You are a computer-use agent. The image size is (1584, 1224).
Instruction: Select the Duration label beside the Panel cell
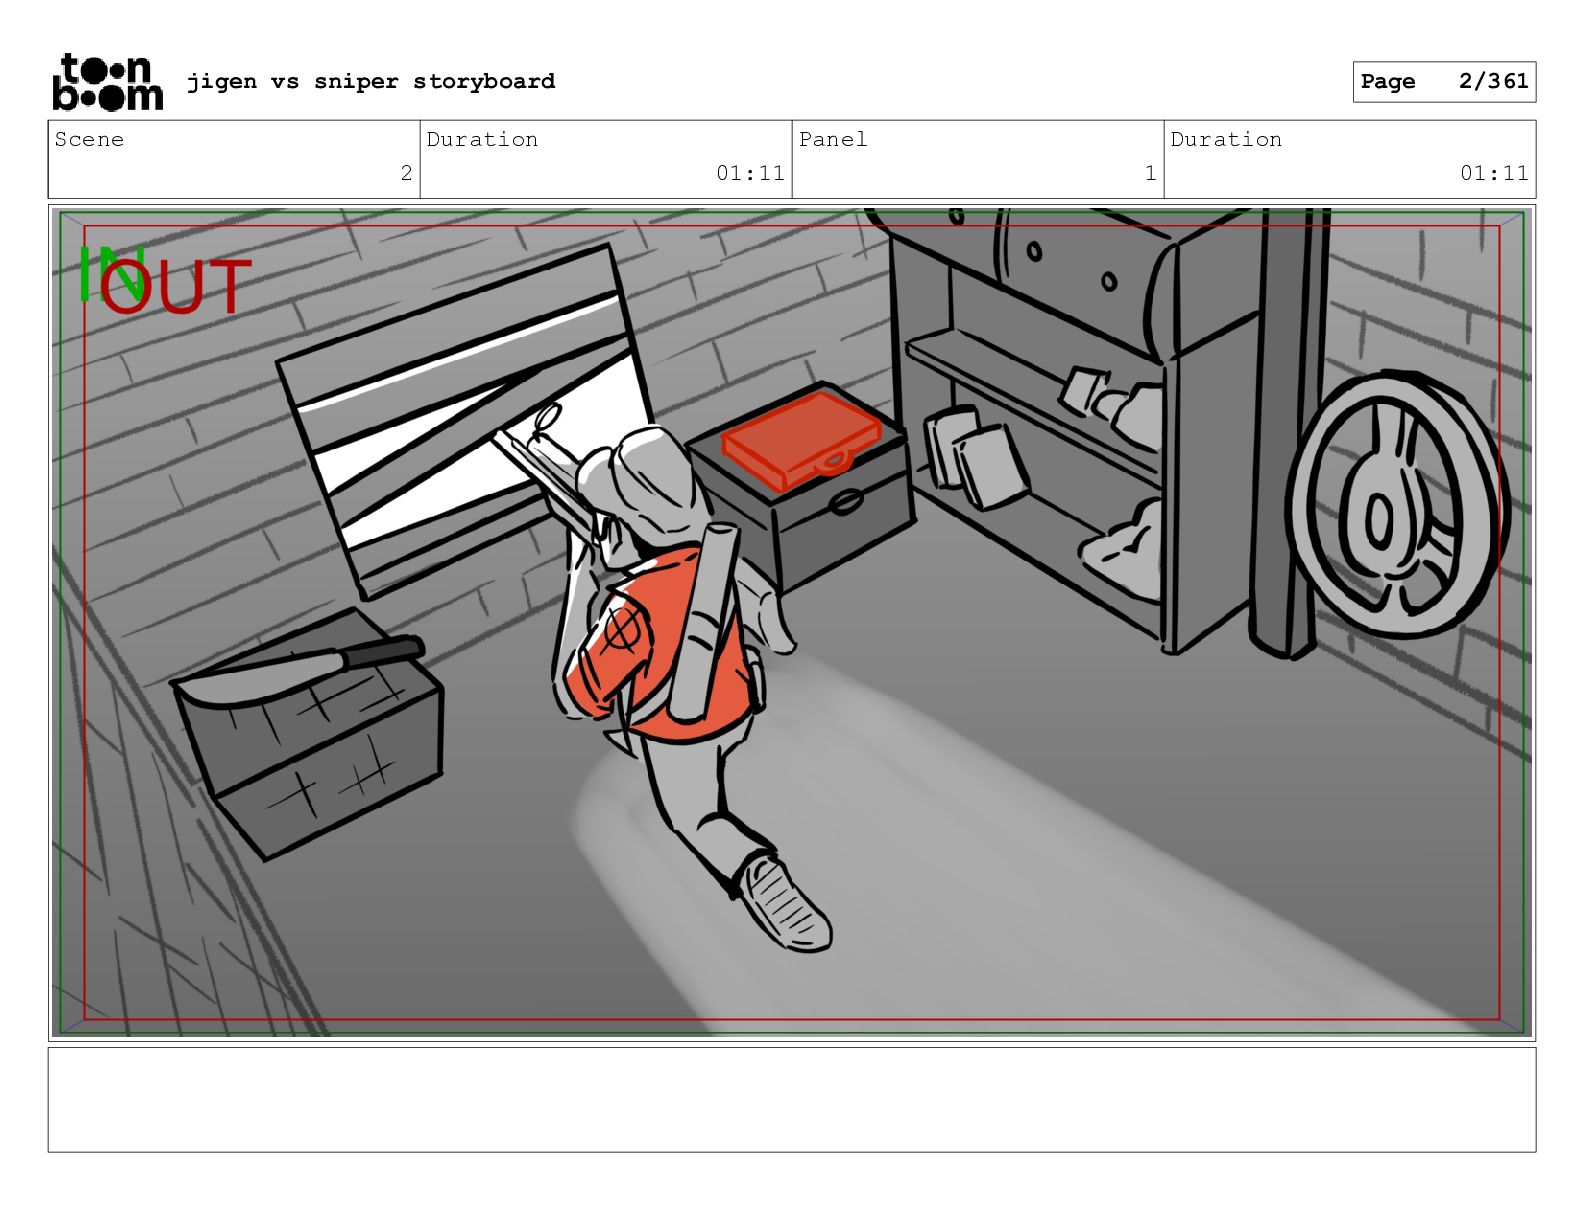(1226, 139)
